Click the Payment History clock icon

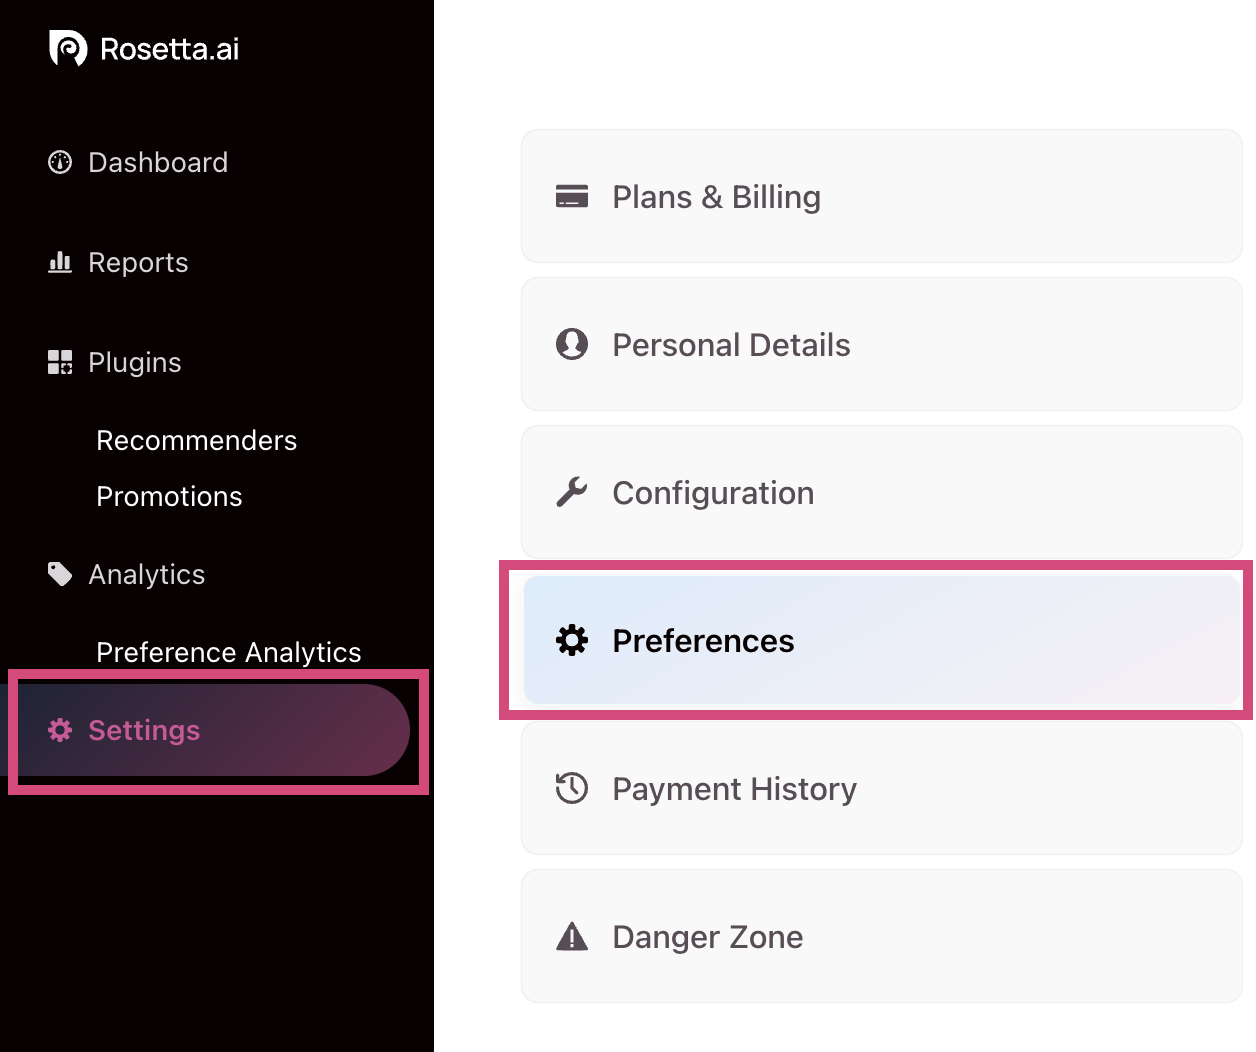tap(572, 788)
